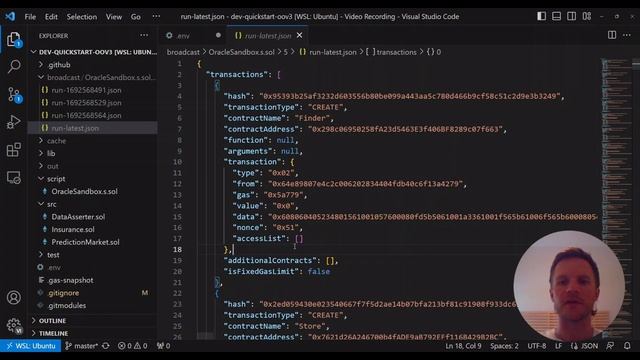Collapse the broadcast / OracleSandbox.s.sol folder
The image size is (640, 360).
[94, 78]
